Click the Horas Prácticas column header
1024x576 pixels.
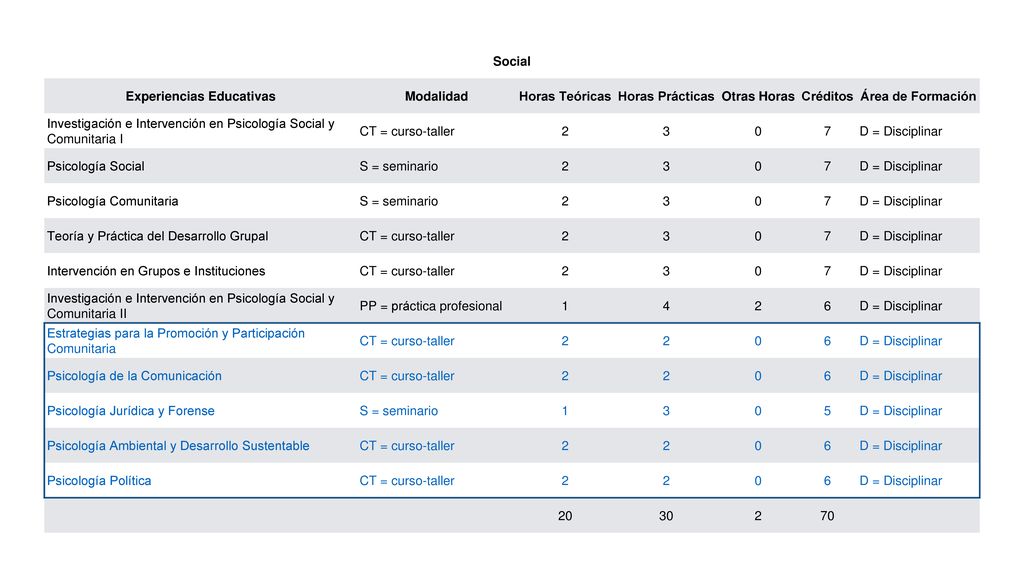tap(666, 96)
